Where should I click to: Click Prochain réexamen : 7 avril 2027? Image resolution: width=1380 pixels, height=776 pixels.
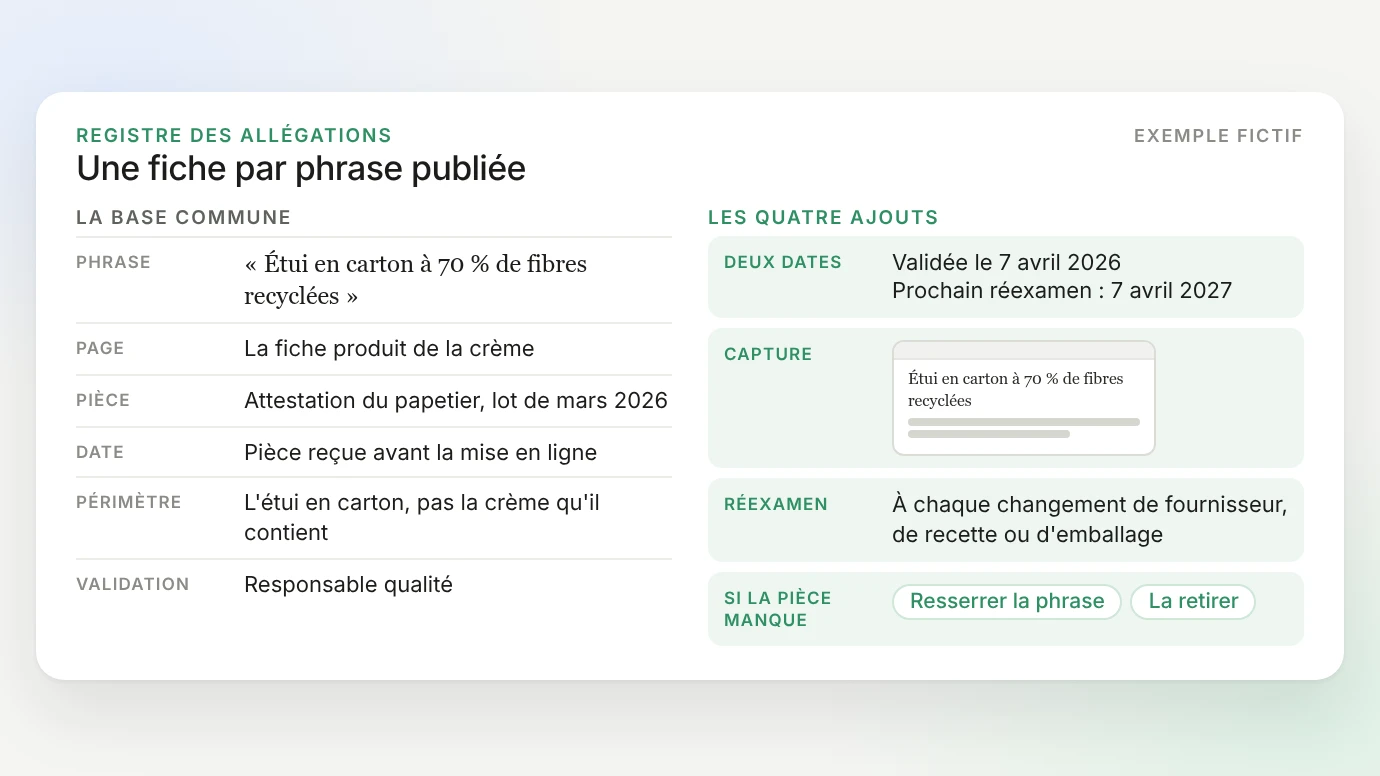click(1062, 291)
